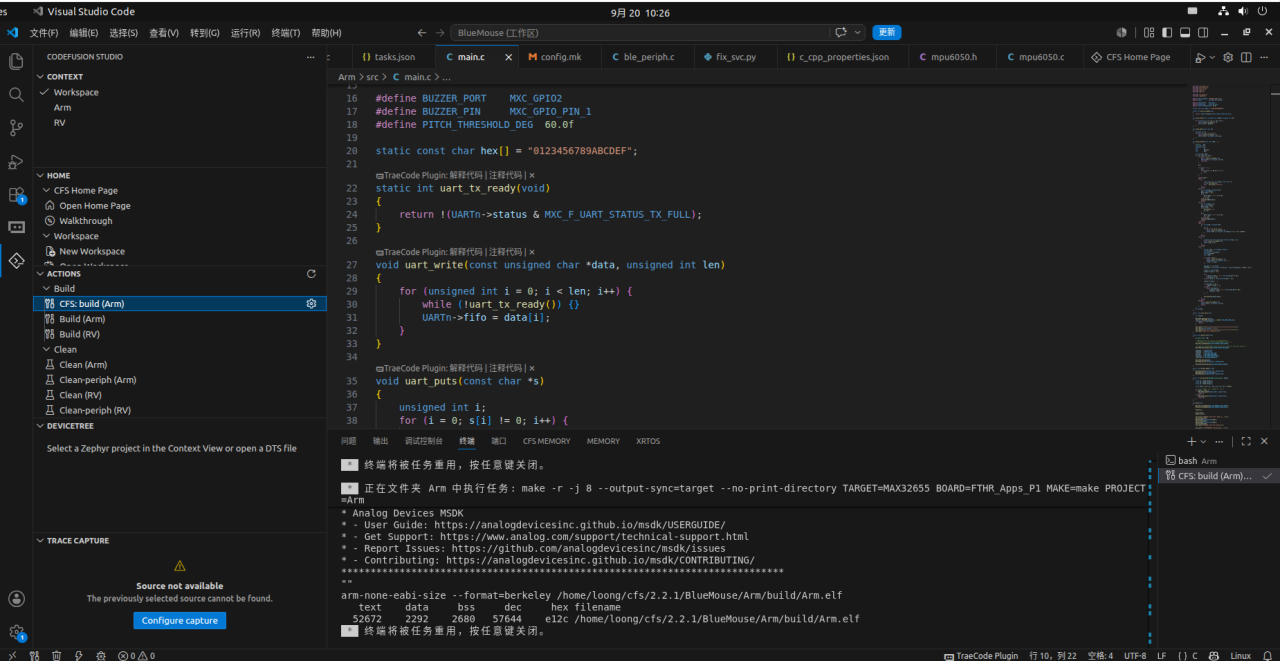The width and height of the screenshot is (1280, 661).
Task: Toggle the bottom panel visibility
Action: pos(1186,32)
